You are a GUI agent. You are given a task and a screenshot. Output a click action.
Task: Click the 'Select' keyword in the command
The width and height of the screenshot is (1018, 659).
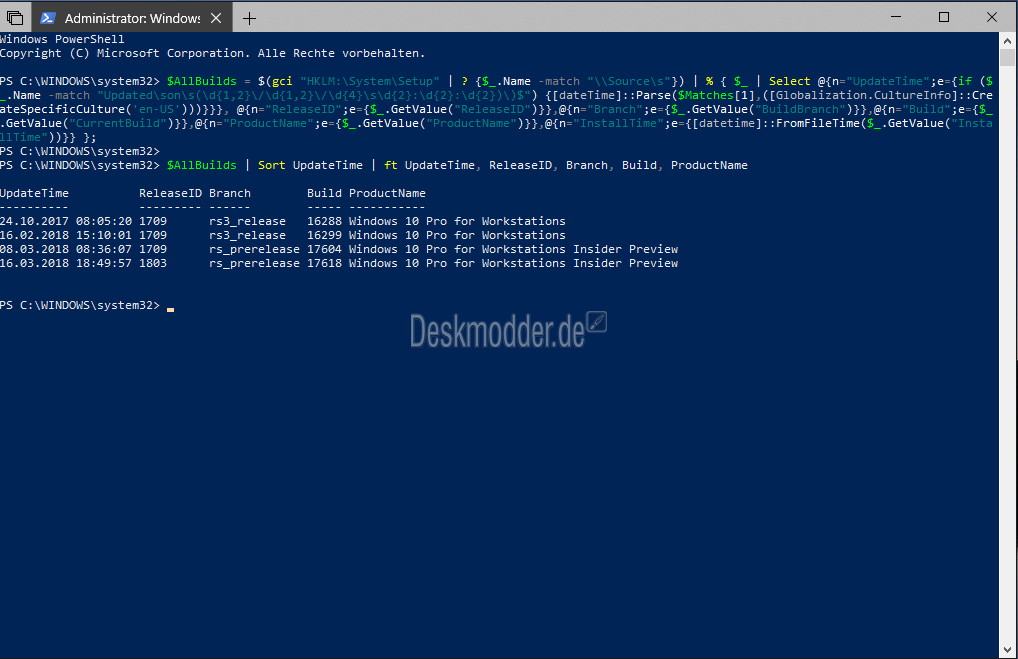pyautogui.click(x=789, y=81)
